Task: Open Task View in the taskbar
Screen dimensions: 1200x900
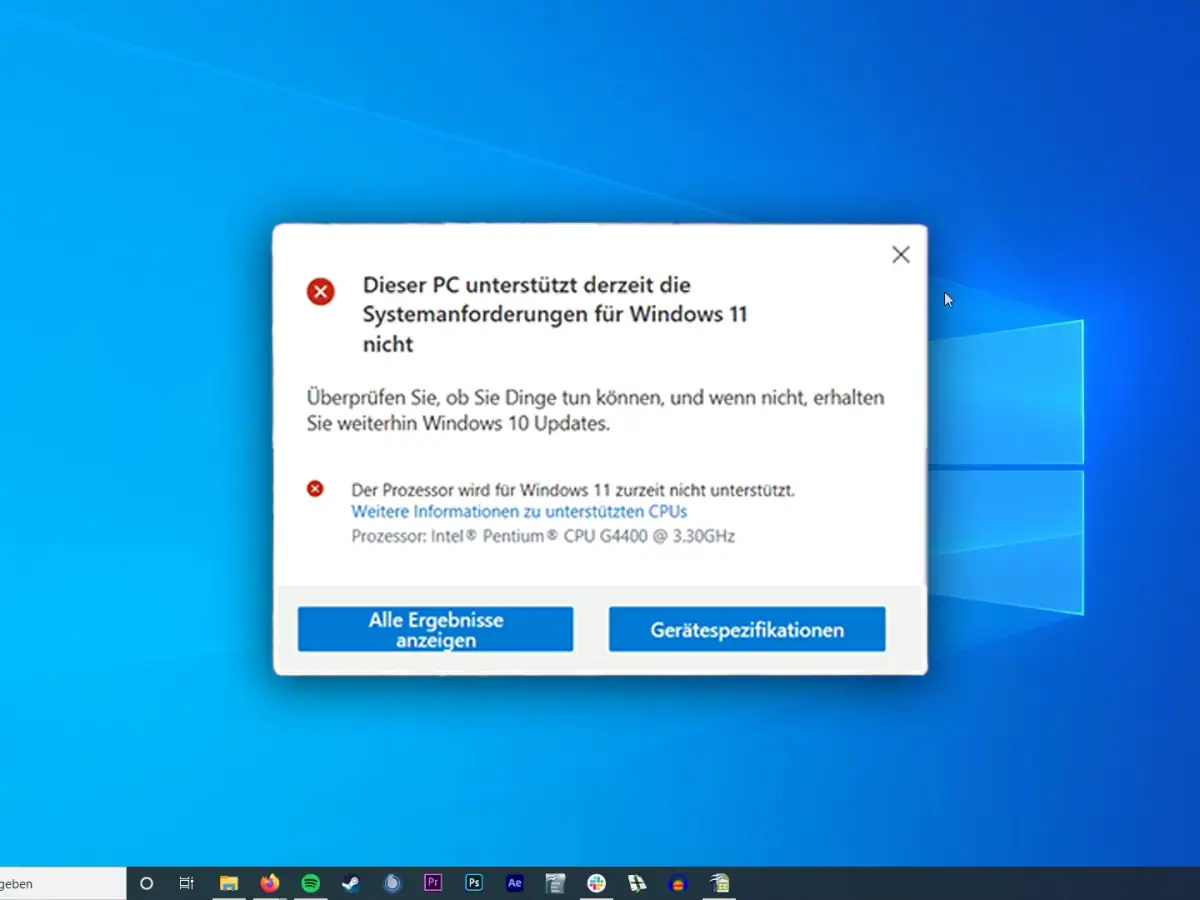Action: 186,883
